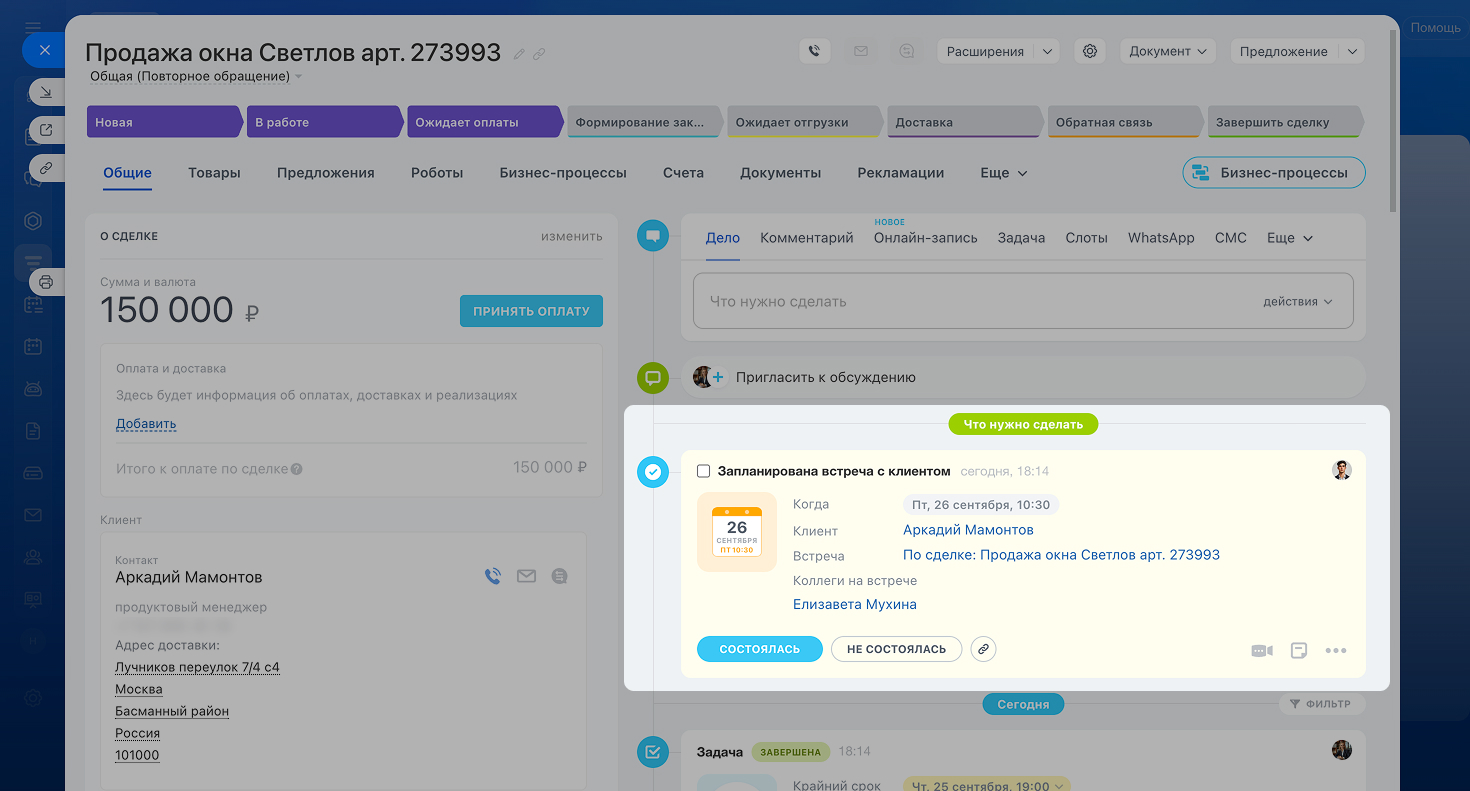The width and height of the screenshot is (1470, 791).
Task: Copy the meeting link using the chain icon
Action: click(983, 649)
